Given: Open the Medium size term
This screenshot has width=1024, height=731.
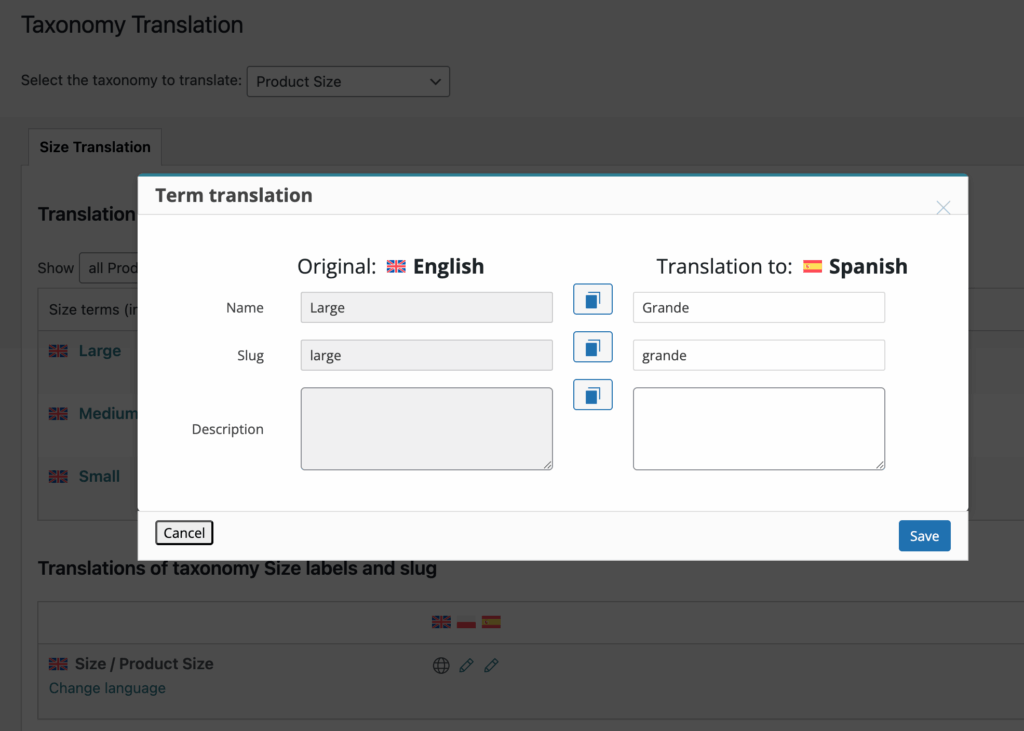Looking at the screenshot, I should (x=107, y=414).
